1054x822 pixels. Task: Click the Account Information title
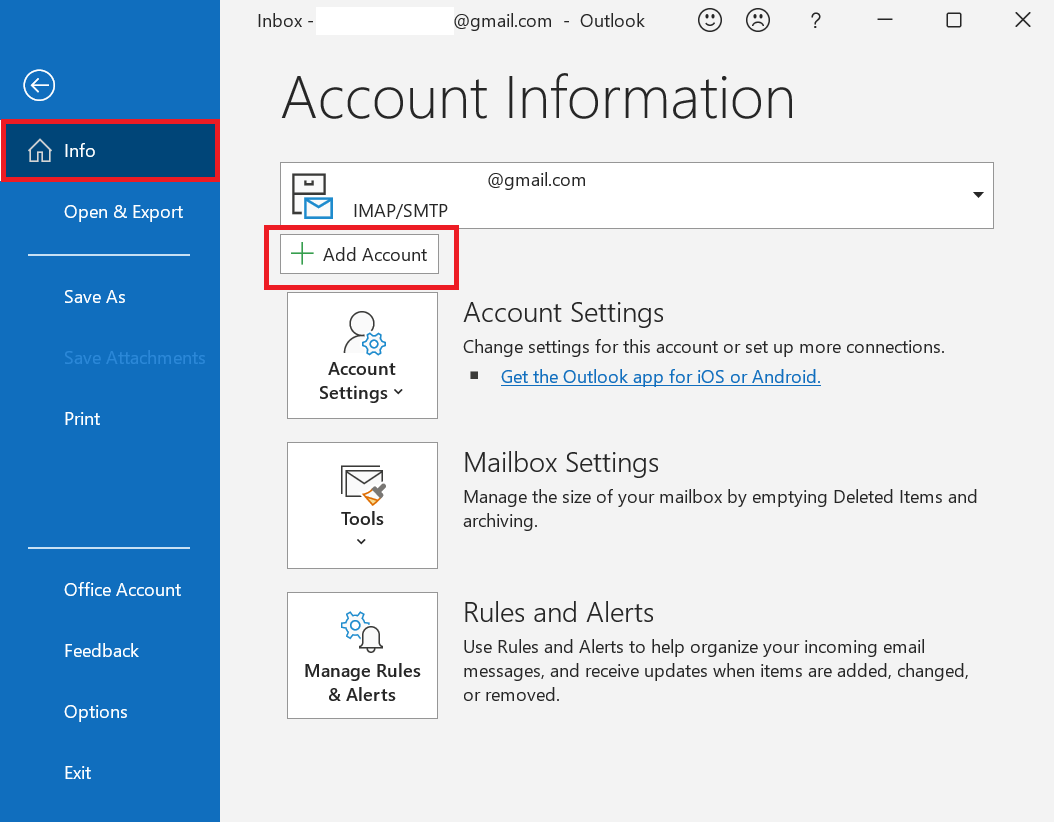click(x=538, y=98)
